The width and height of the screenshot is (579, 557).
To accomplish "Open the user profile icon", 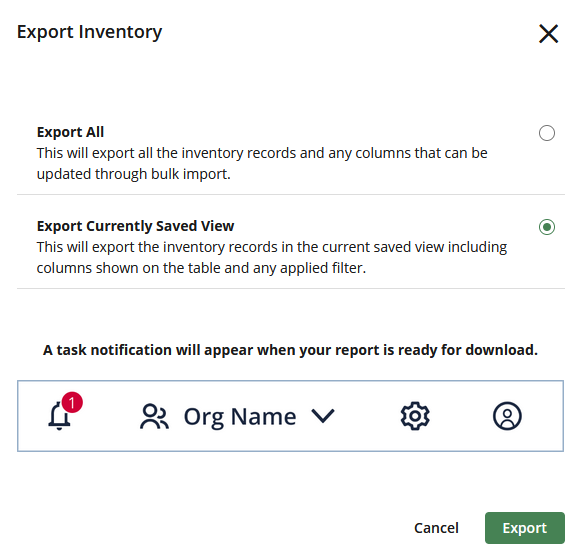I will (x=507, y=416).
